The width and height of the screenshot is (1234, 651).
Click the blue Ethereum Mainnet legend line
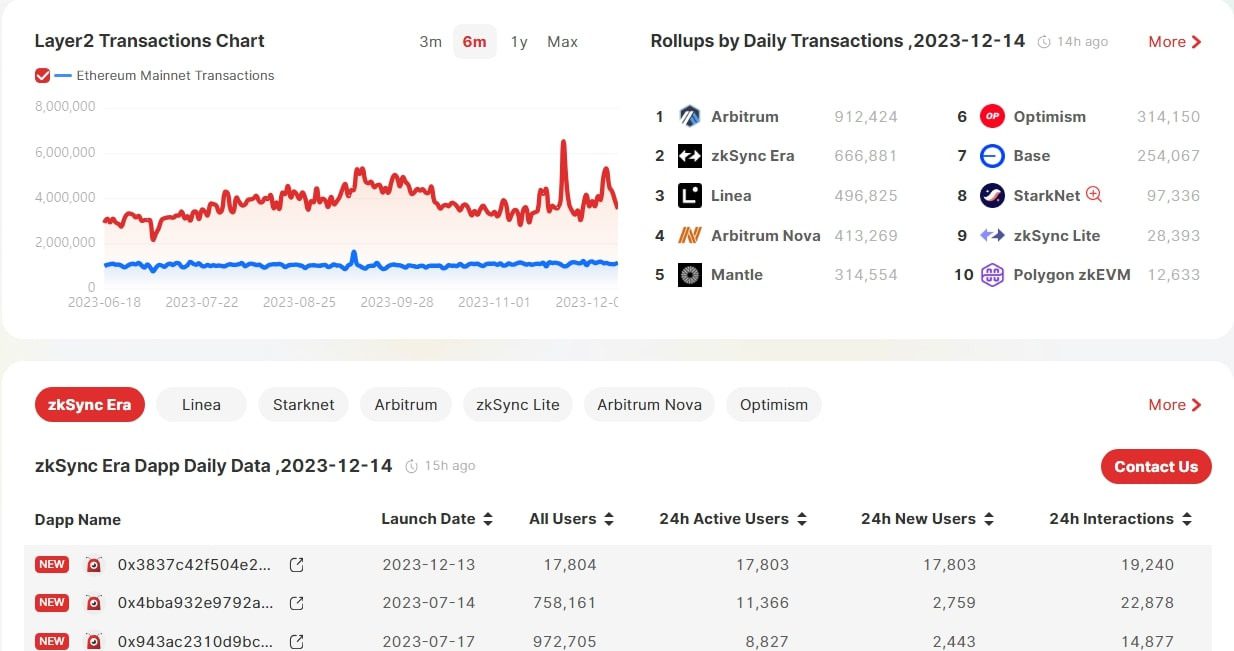click(x=63, y=76)
